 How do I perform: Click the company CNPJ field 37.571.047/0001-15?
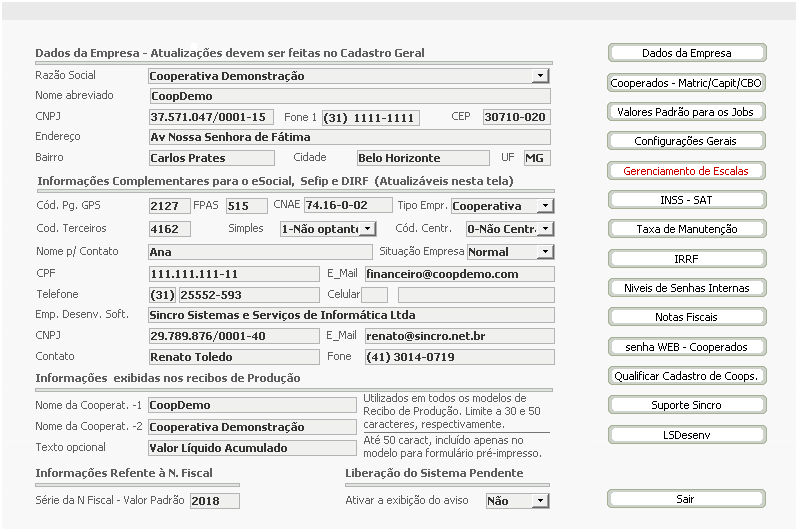click(211, 117)
